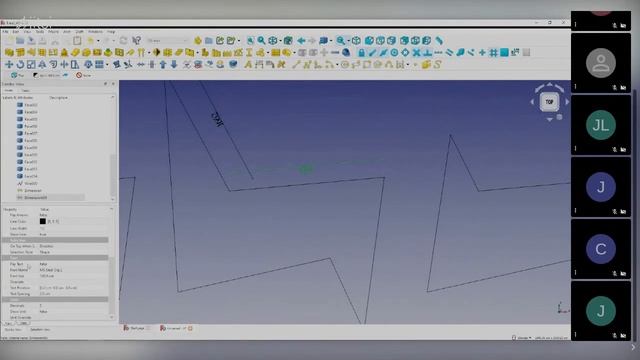Open the Help menu
The image size is (640, 360).
111,31
